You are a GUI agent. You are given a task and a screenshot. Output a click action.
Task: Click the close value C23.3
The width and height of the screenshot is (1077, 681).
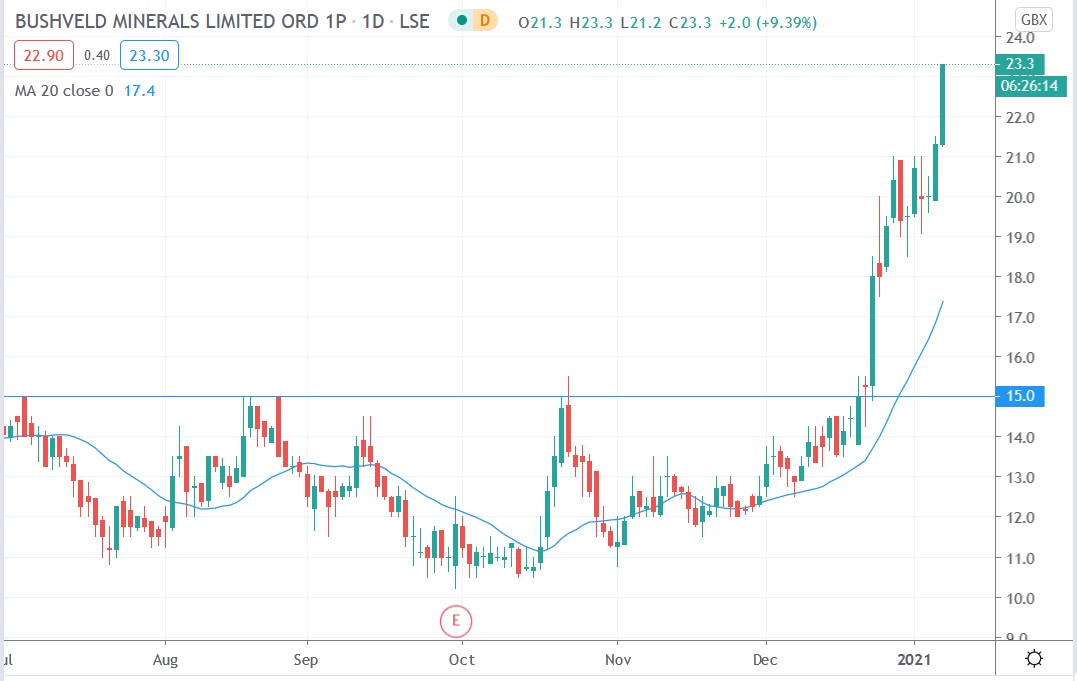690,23
